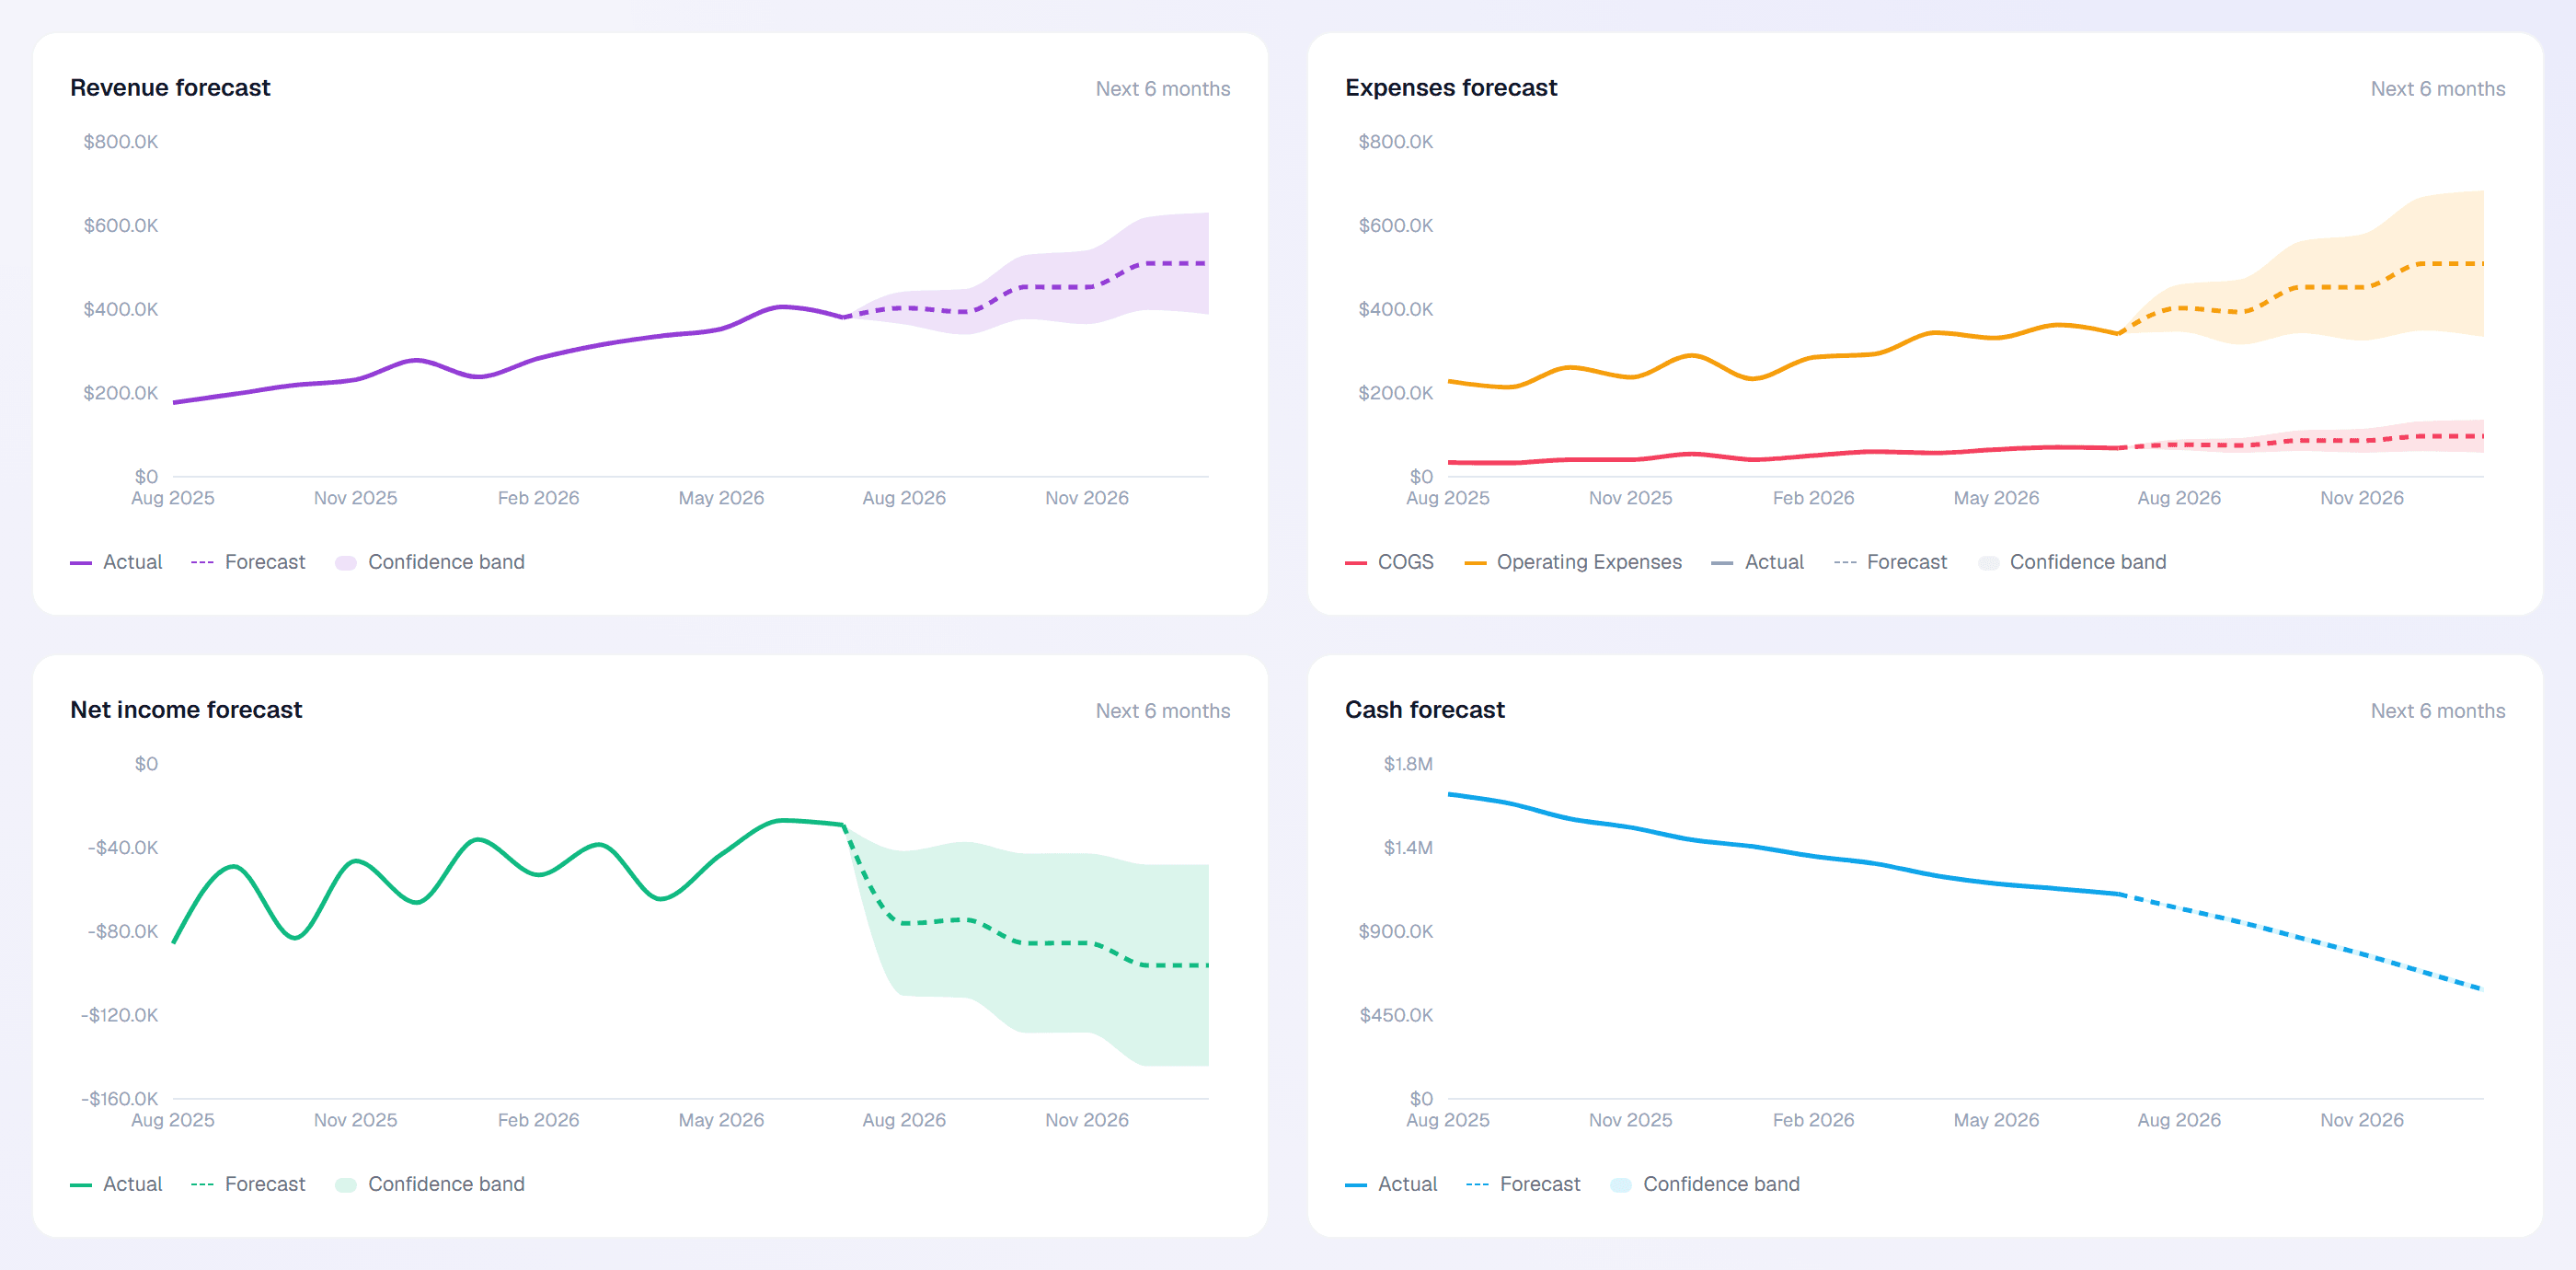Click the $900.0K axis label in Cash chart
The image size is (2576, 1270).
tap(1396, 932)
